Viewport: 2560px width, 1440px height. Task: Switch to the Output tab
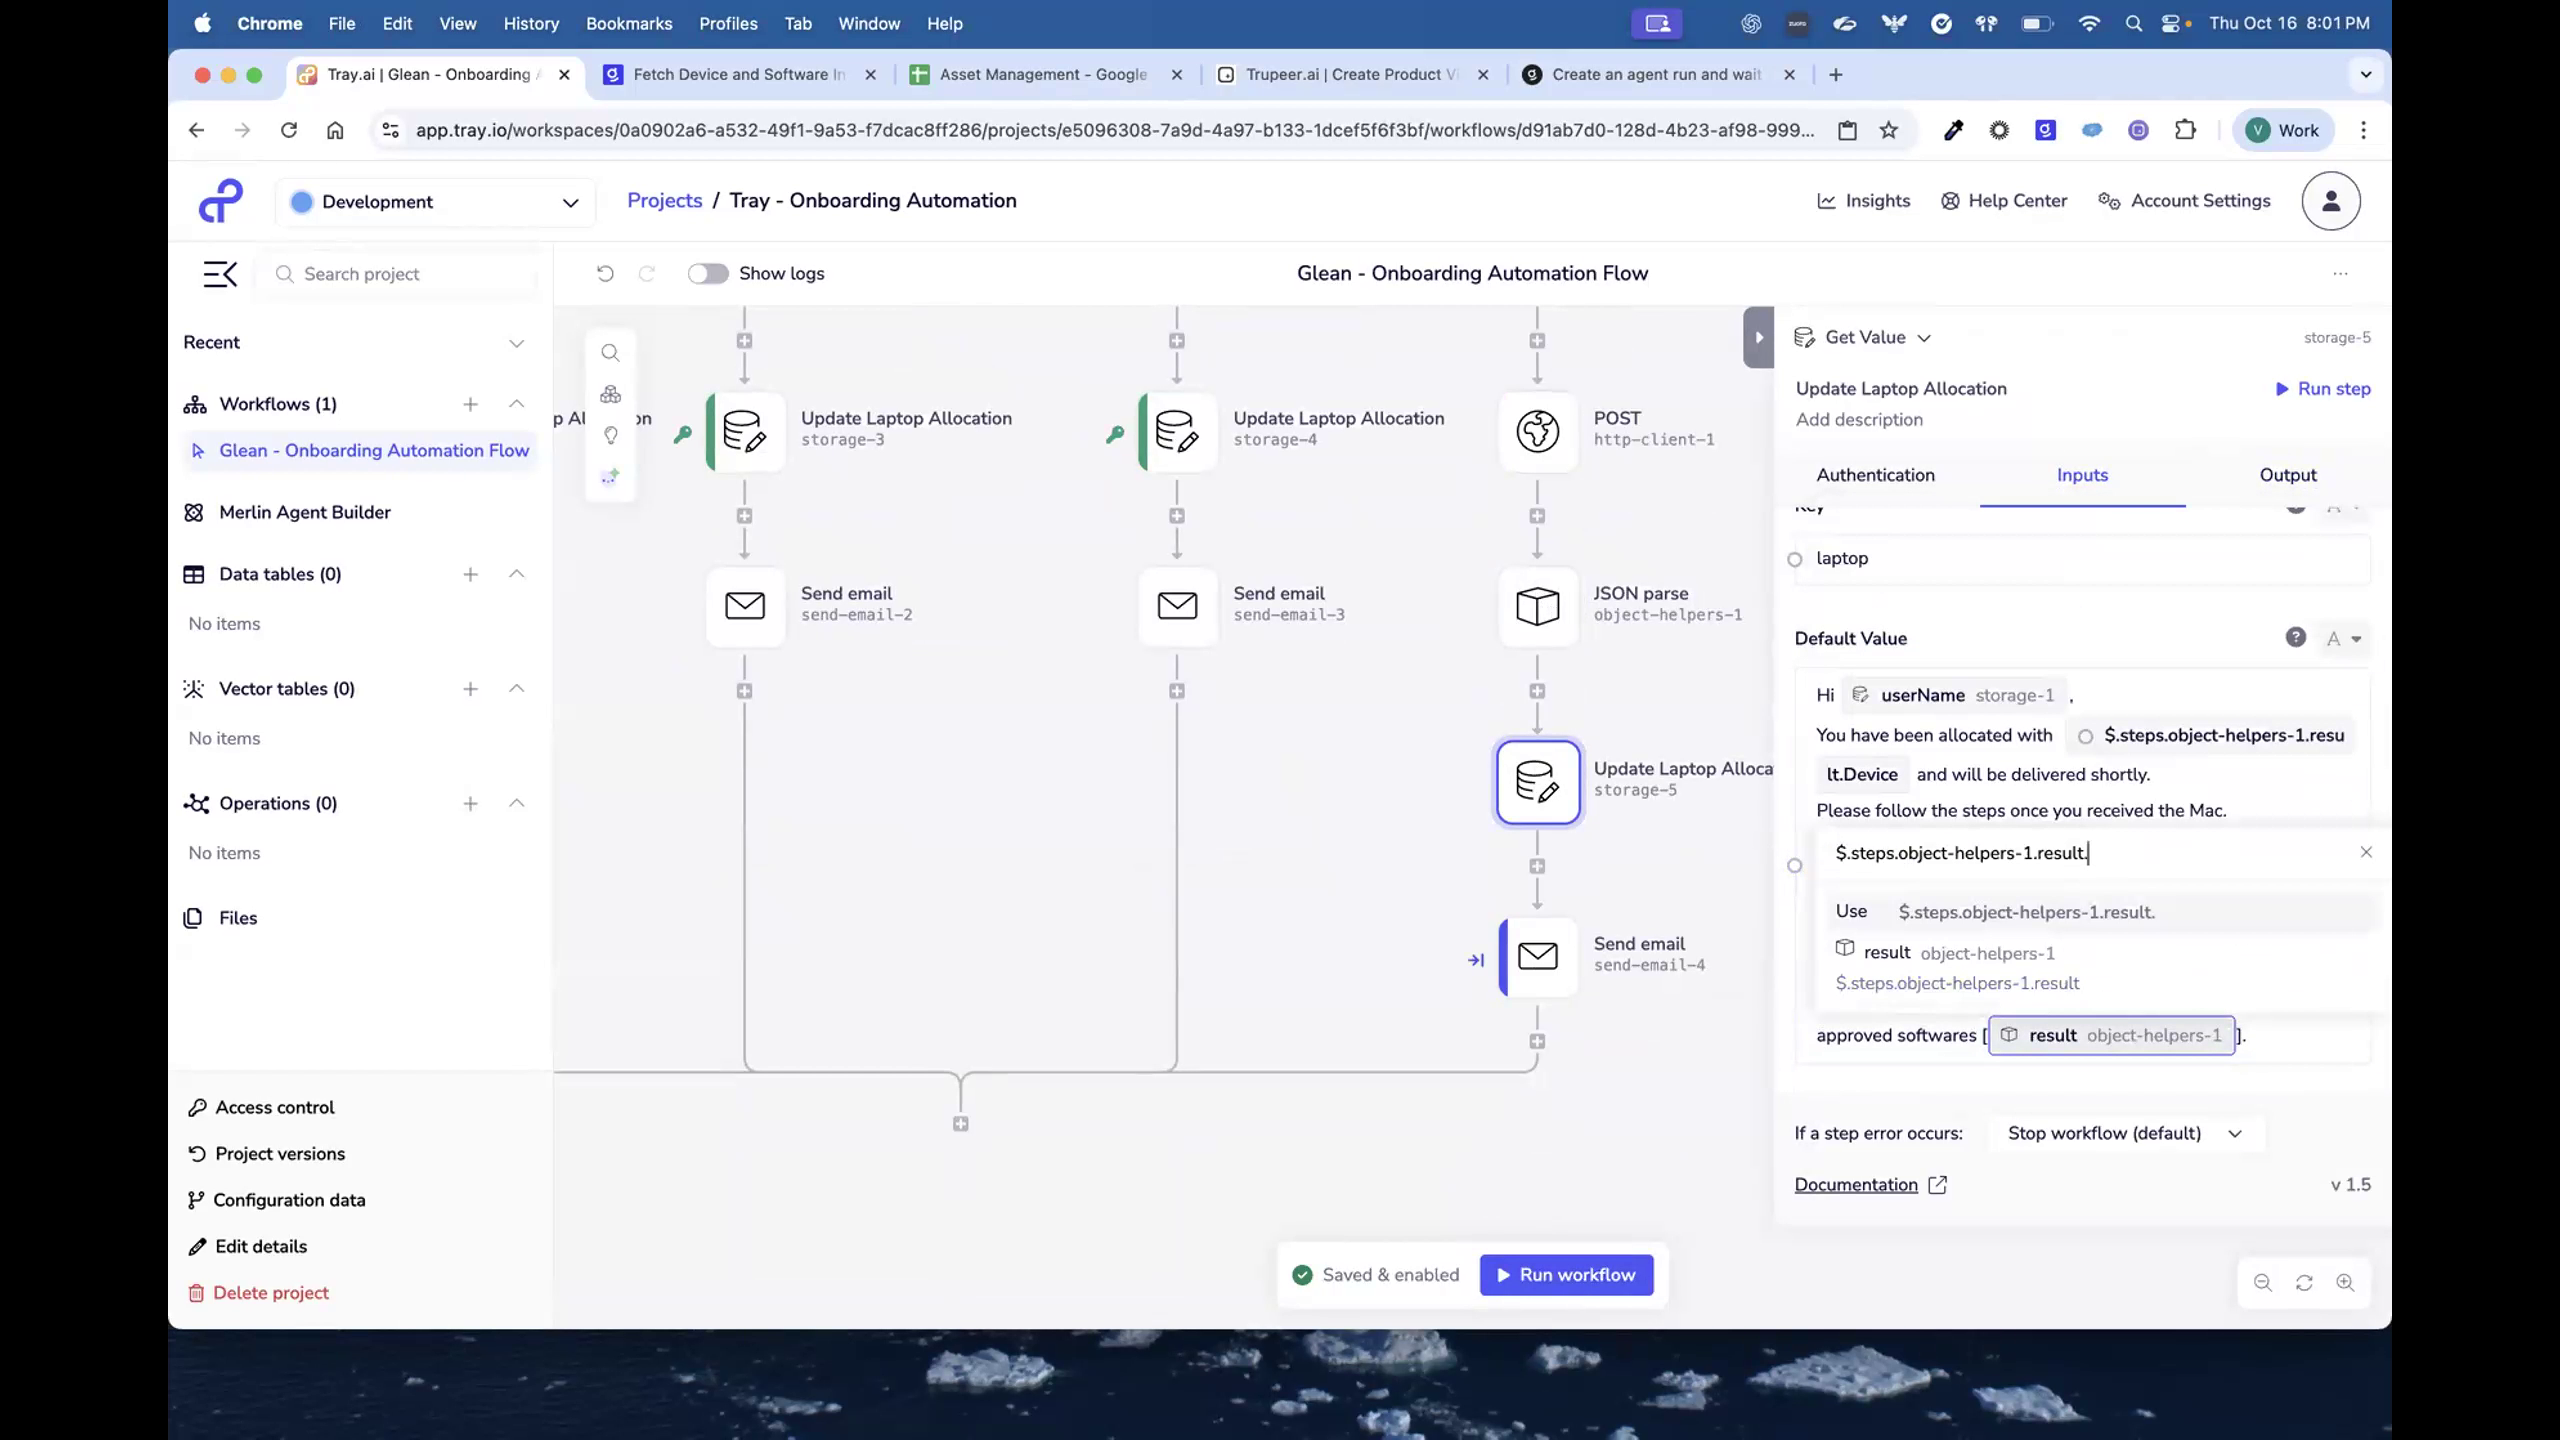click(2288, 475)
